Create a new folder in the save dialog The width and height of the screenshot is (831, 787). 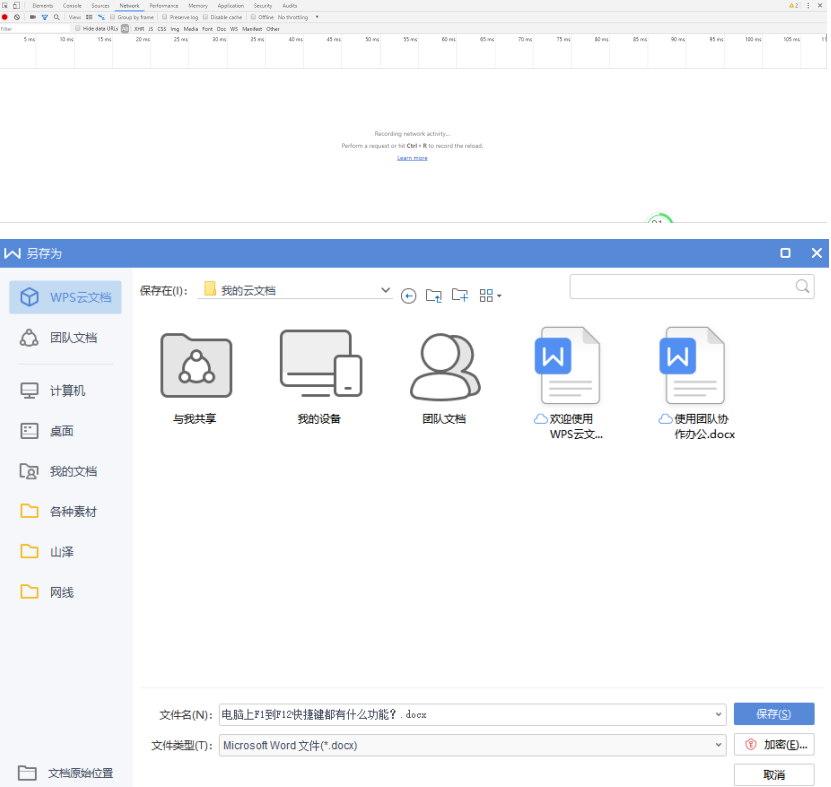459,295
